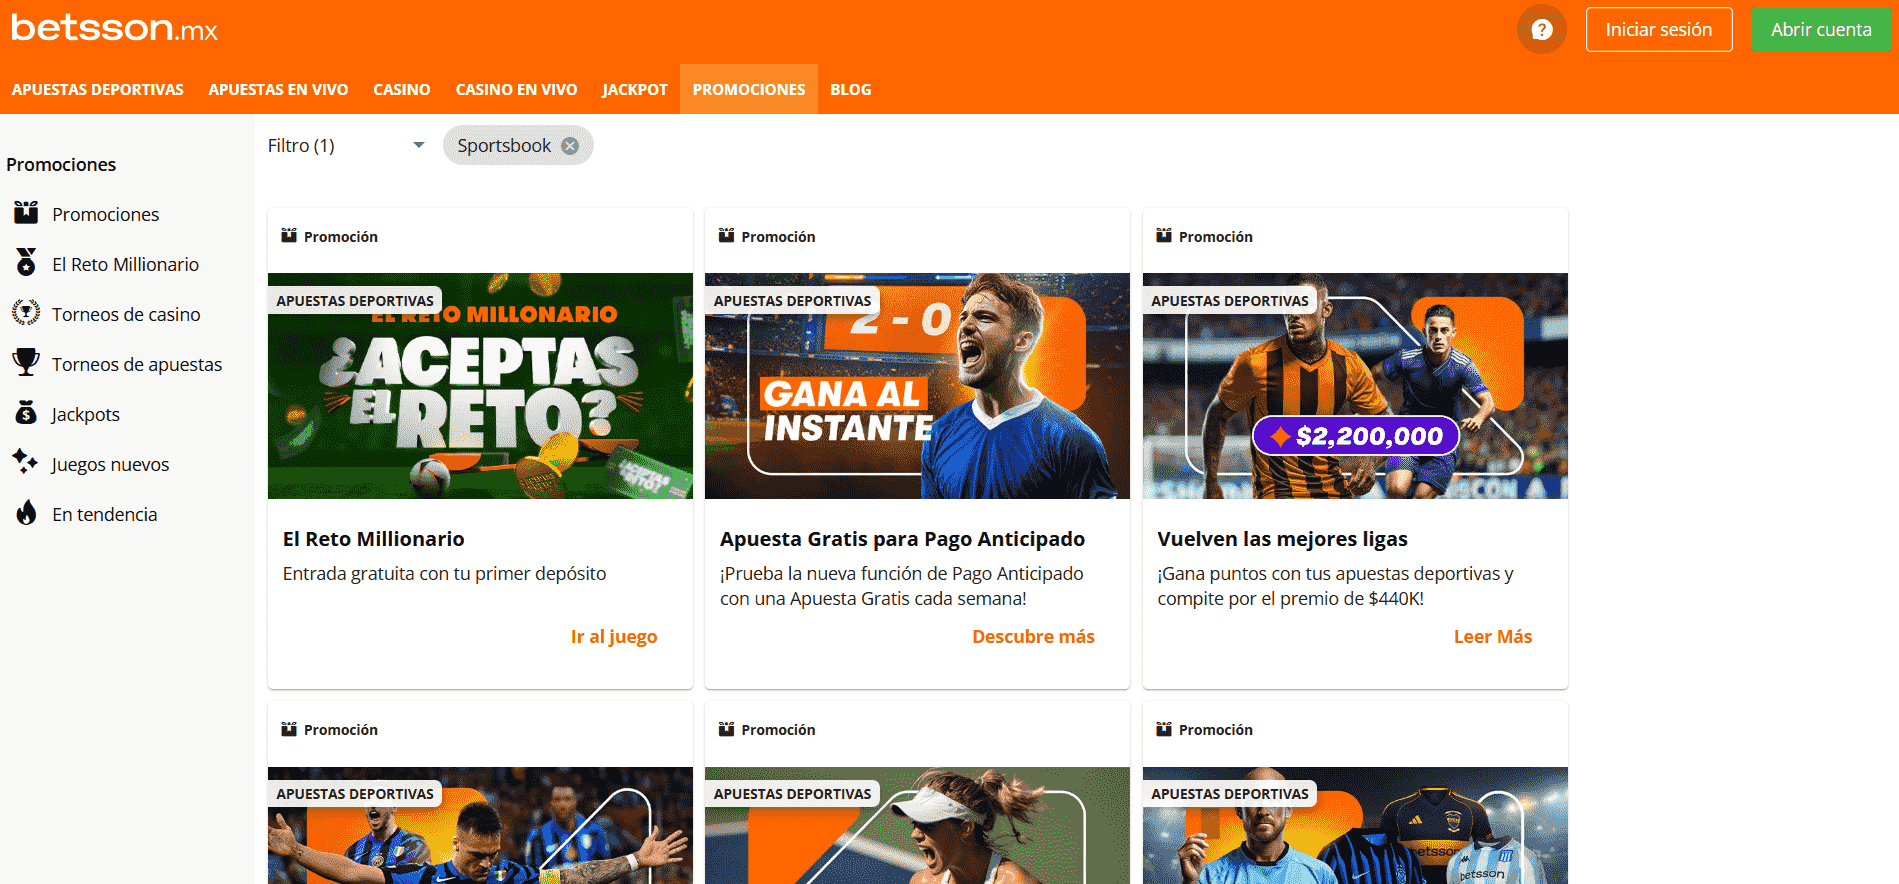This screenshot has height=884, width=1899.
Task: Click Inter players banner in second row
Action: tap(480, 825)
